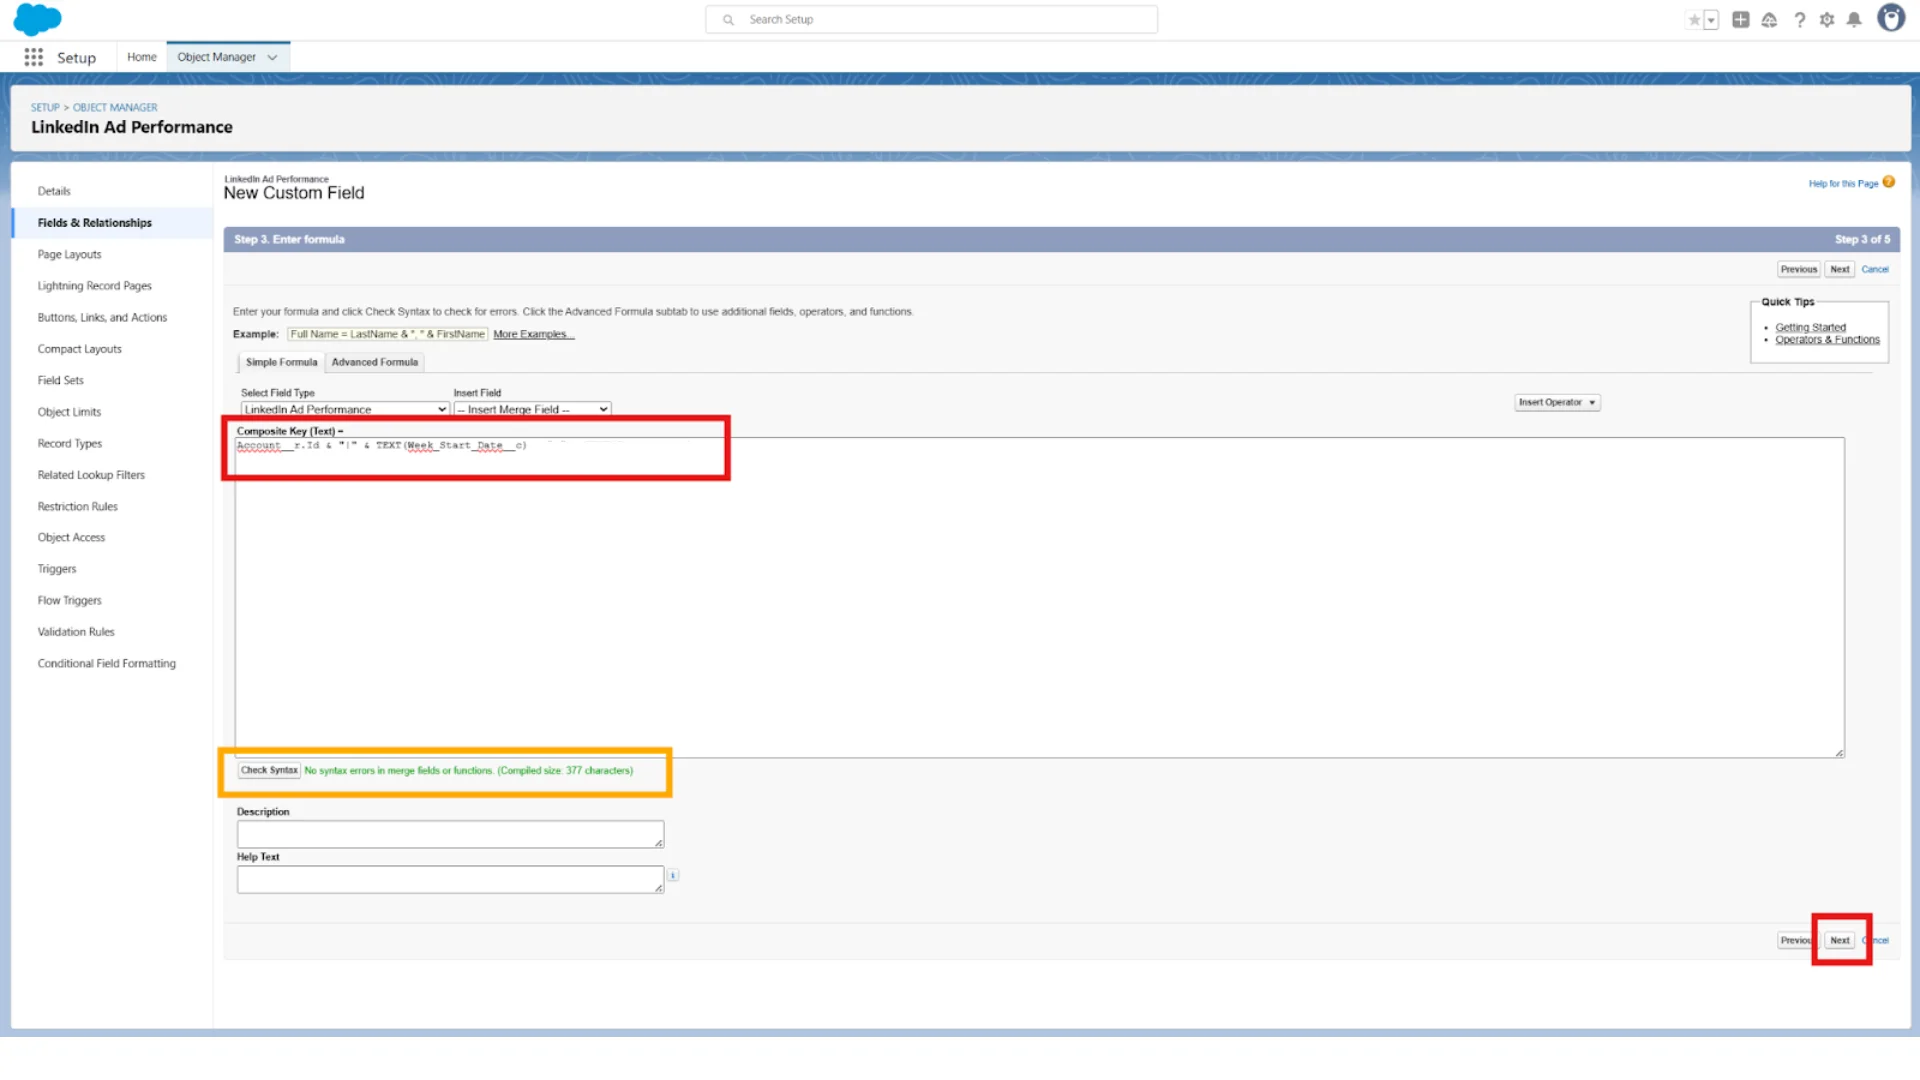Switch to the Advanced Formula tab
Viewport: 1920px width, 1080px height.
click(375, 362)
